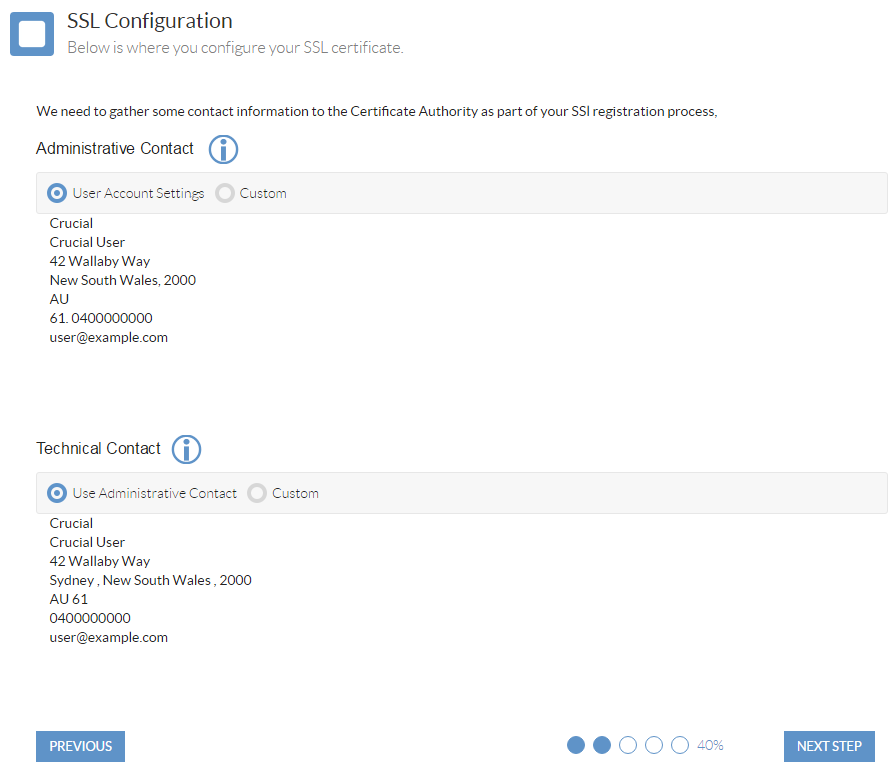Click the fourth empty progress dot
The height and width of the screenshot is (778, 893).
pyautogui.click(x=654, y=745)
